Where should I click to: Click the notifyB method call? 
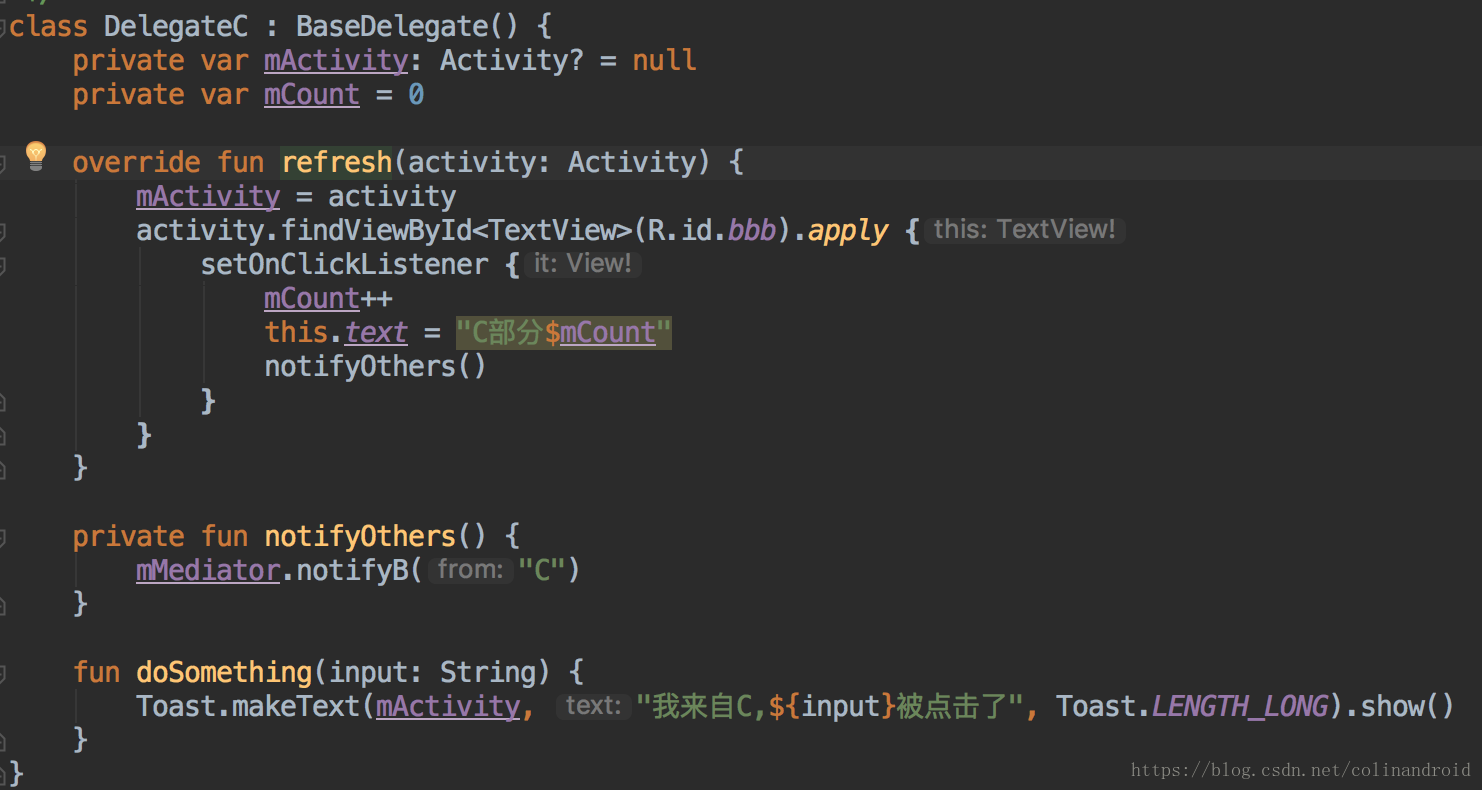point(352,571)
